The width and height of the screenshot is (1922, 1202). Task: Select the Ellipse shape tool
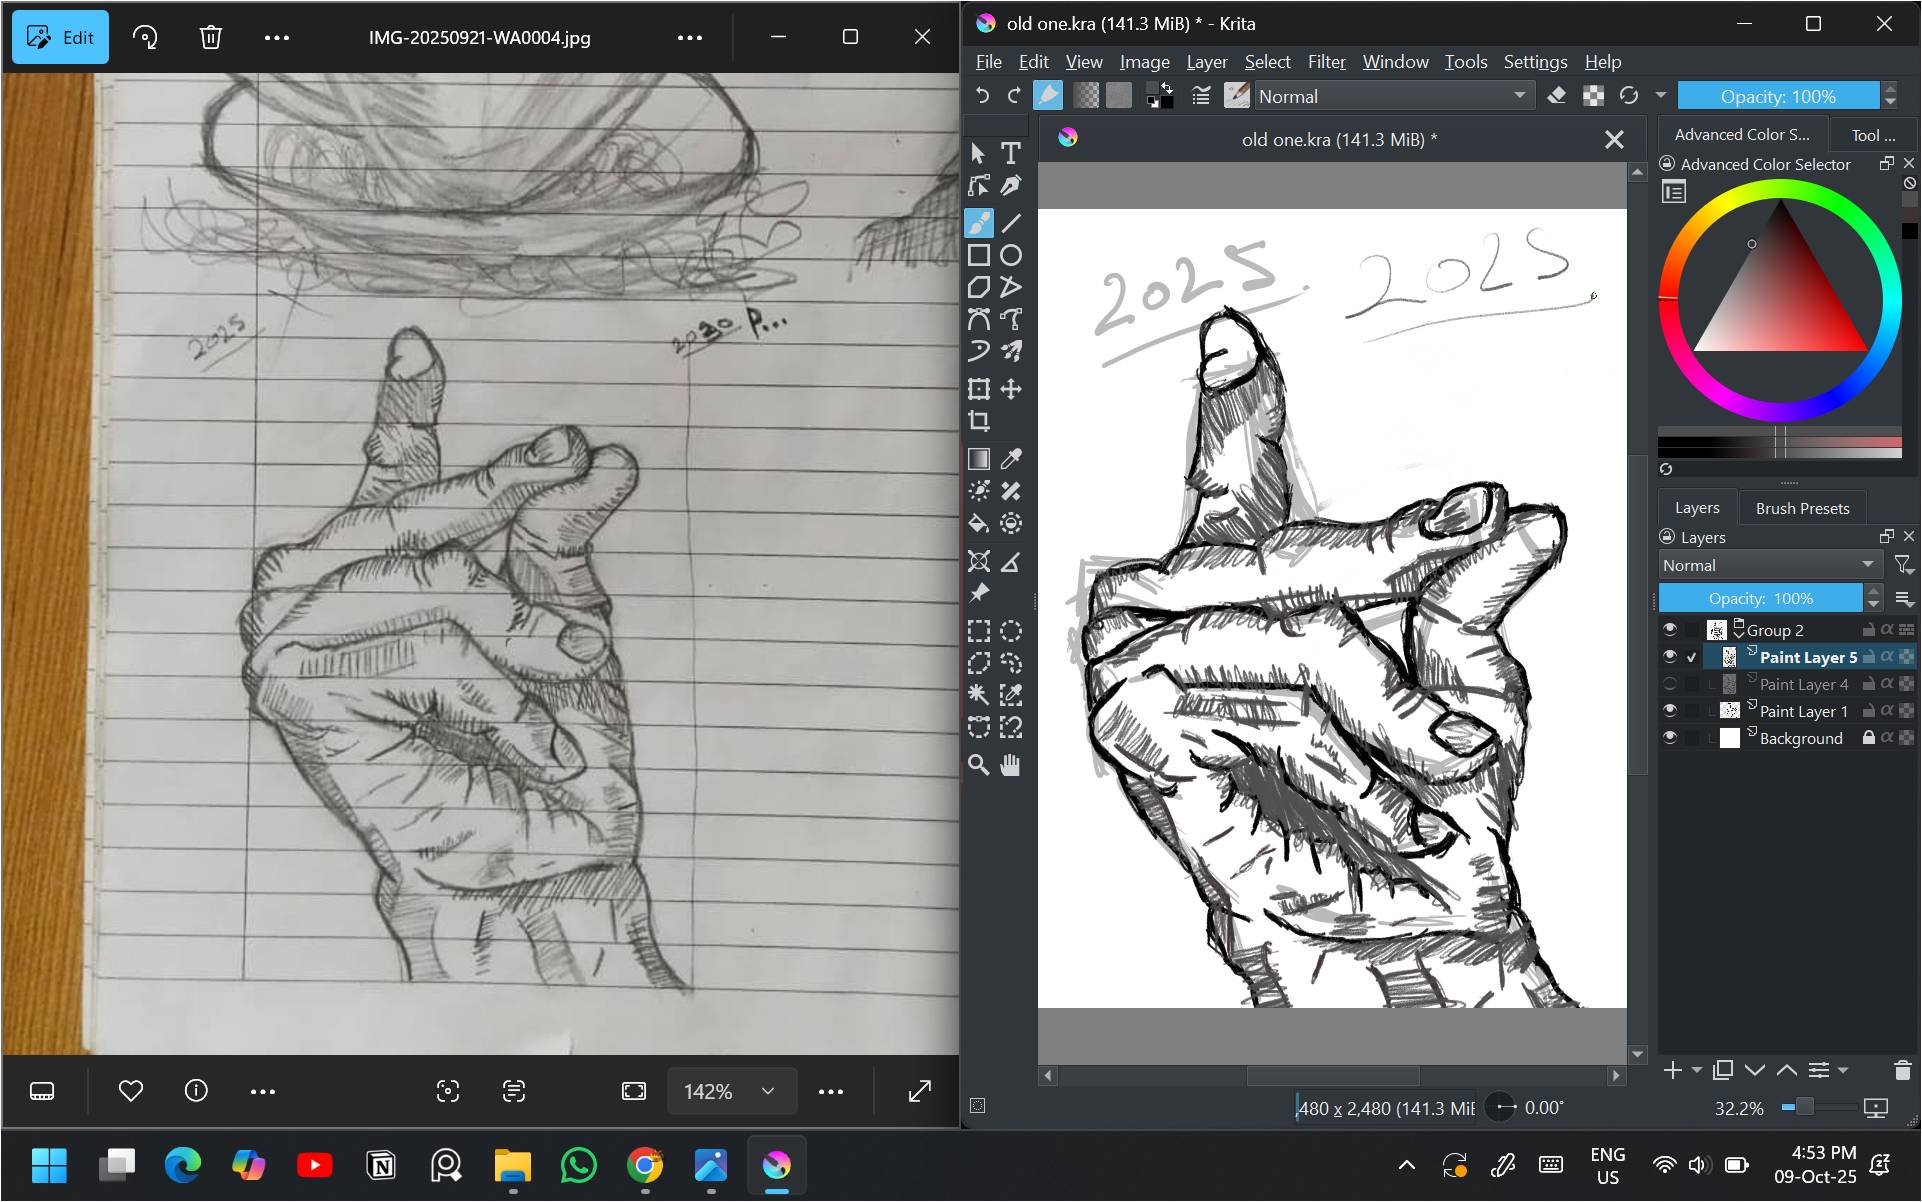coord(1011,255)
